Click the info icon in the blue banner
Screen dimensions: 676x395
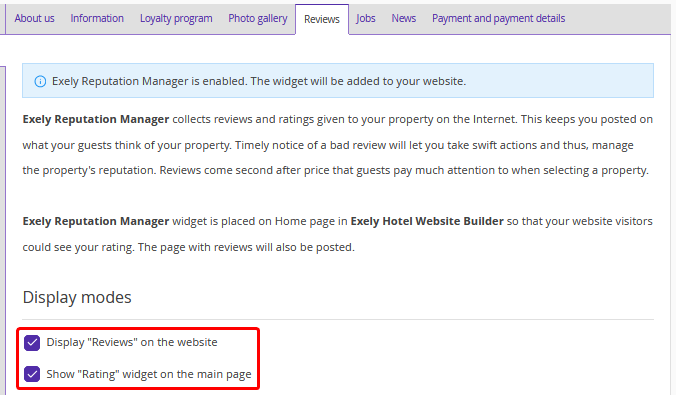pyautogui.click(x=40, y=81)
